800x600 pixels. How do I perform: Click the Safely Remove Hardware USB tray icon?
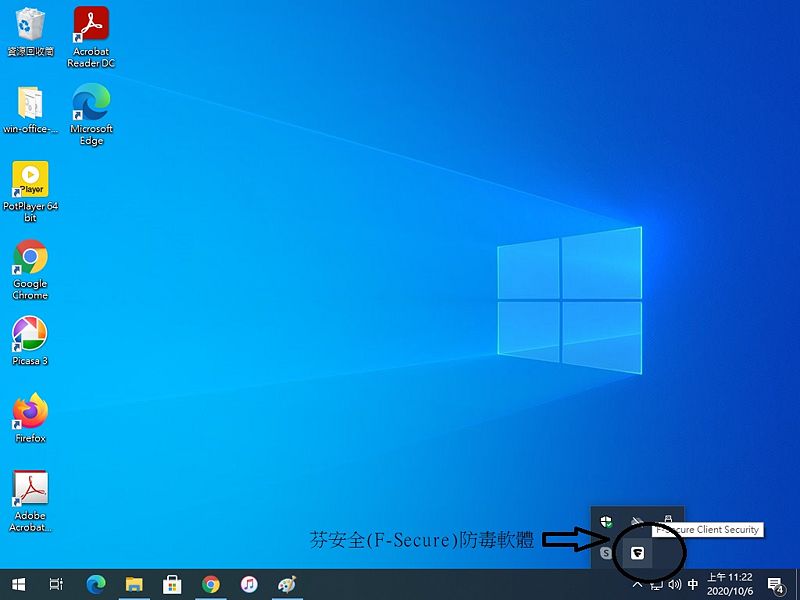pyautogui.click(x=668, y=520)
